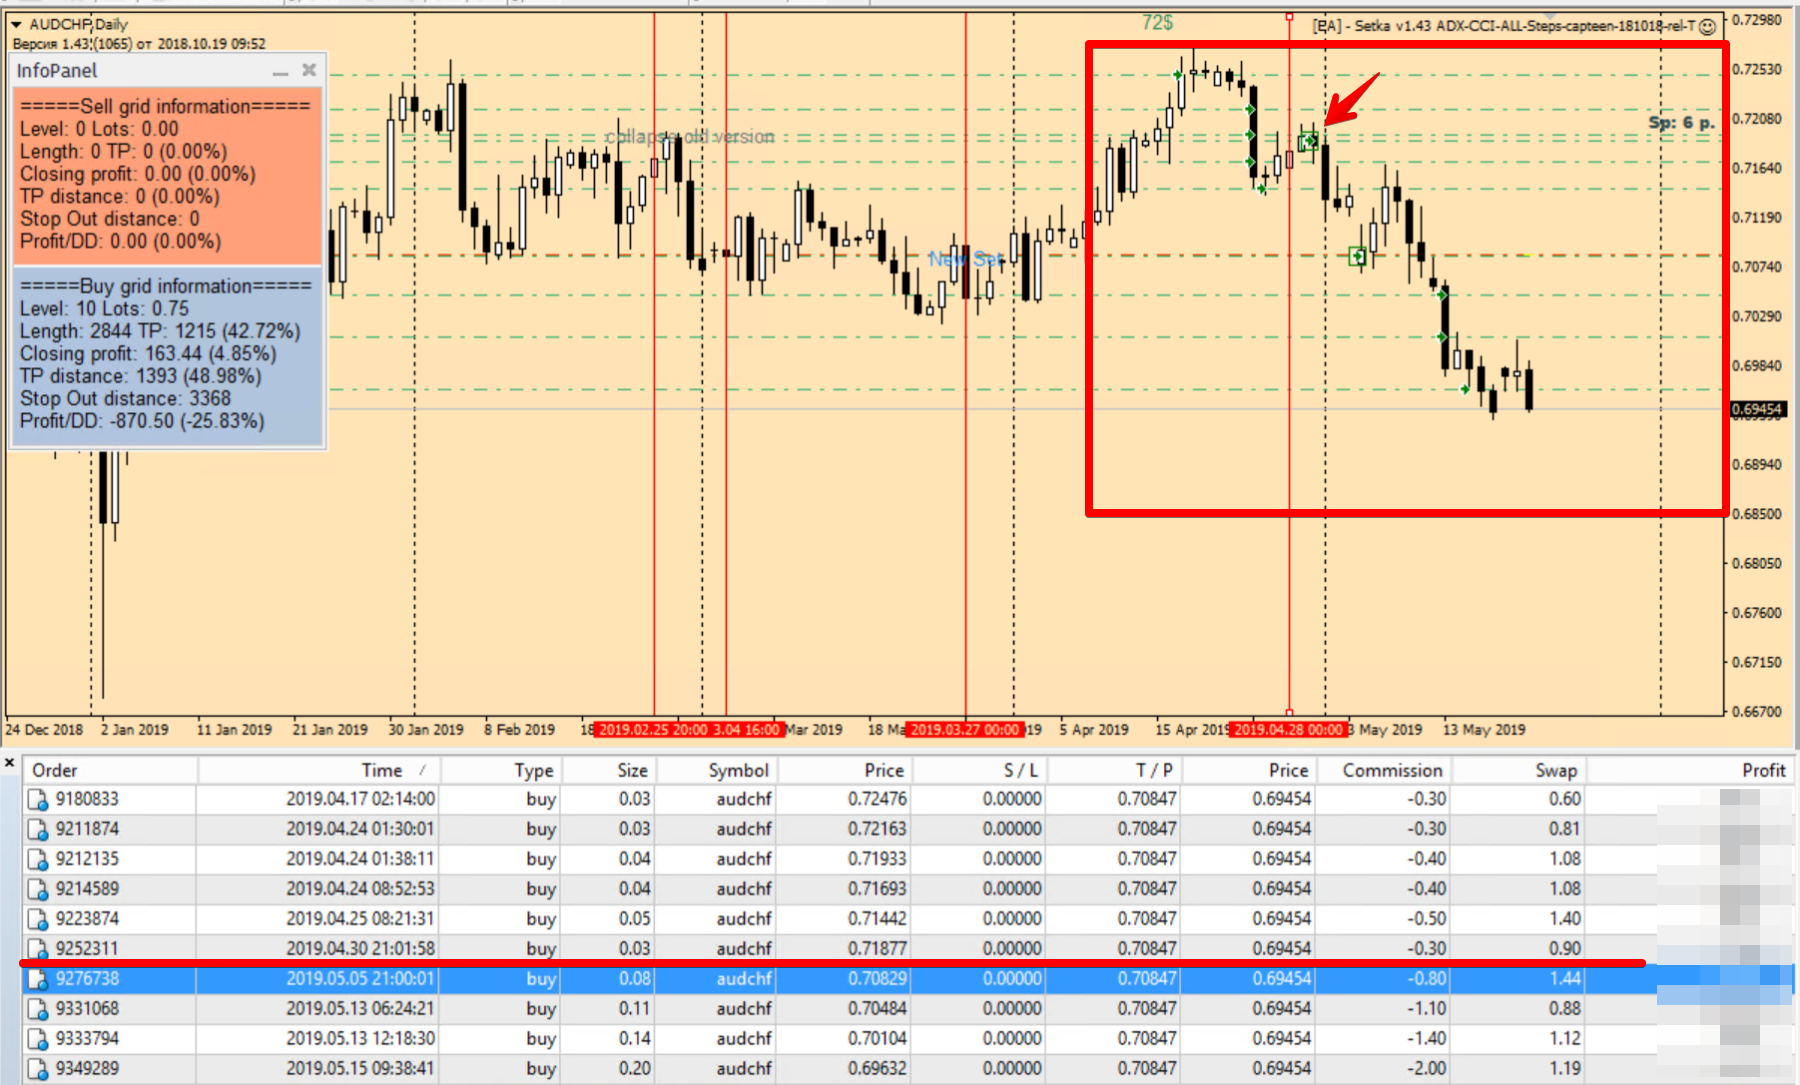
Task: Click the green buy marker near 0.70847
Action: click(x=1357, y=257)
